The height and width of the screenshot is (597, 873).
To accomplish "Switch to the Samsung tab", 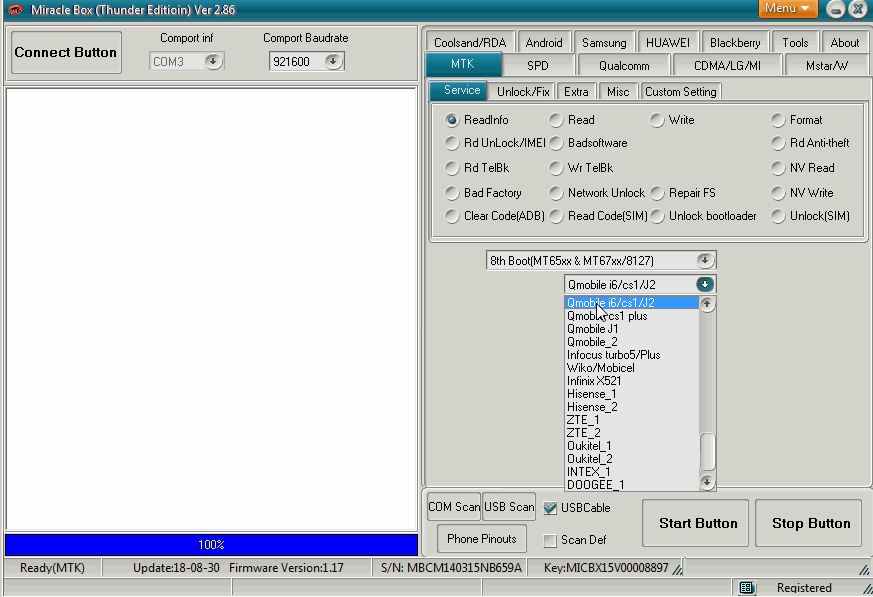I will click(x=604, y=42).
